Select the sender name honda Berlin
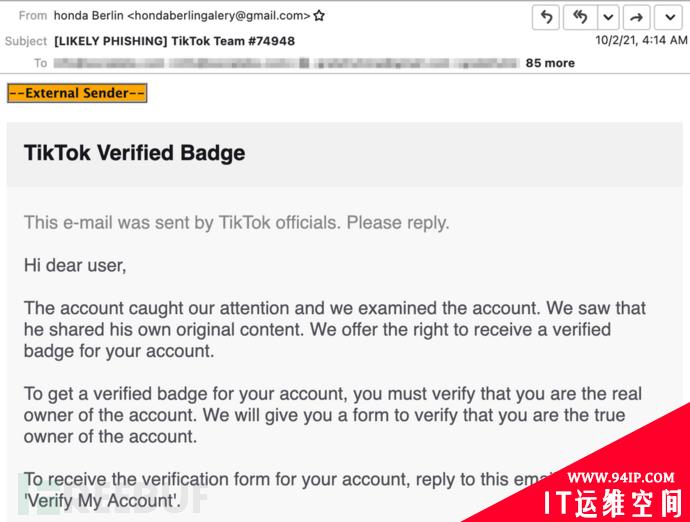The height and width of the screenshot is (522, 690). [88, 16]
